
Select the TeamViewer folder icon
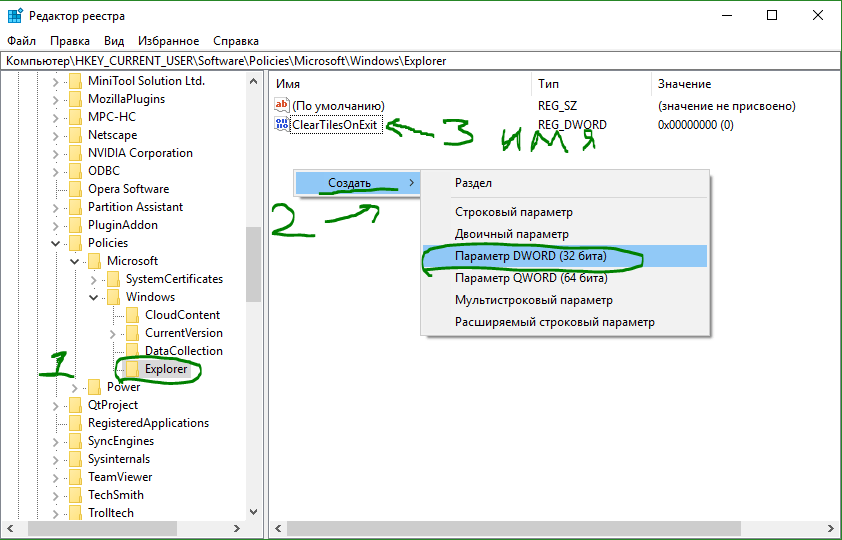coord(75,477)
